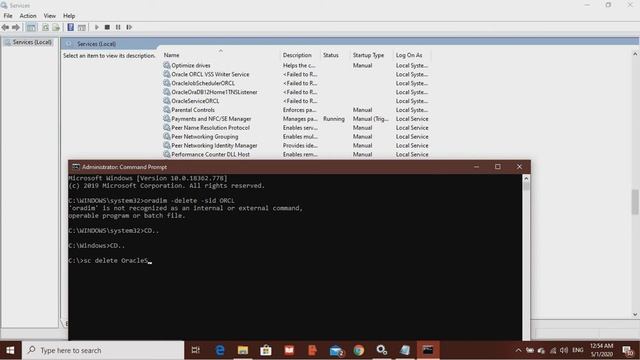The width and height of the screenshot is (640, 360).
Task: Go back with the toolbar Back arrow
Action: pyautogui.click(x=5, y=27)
